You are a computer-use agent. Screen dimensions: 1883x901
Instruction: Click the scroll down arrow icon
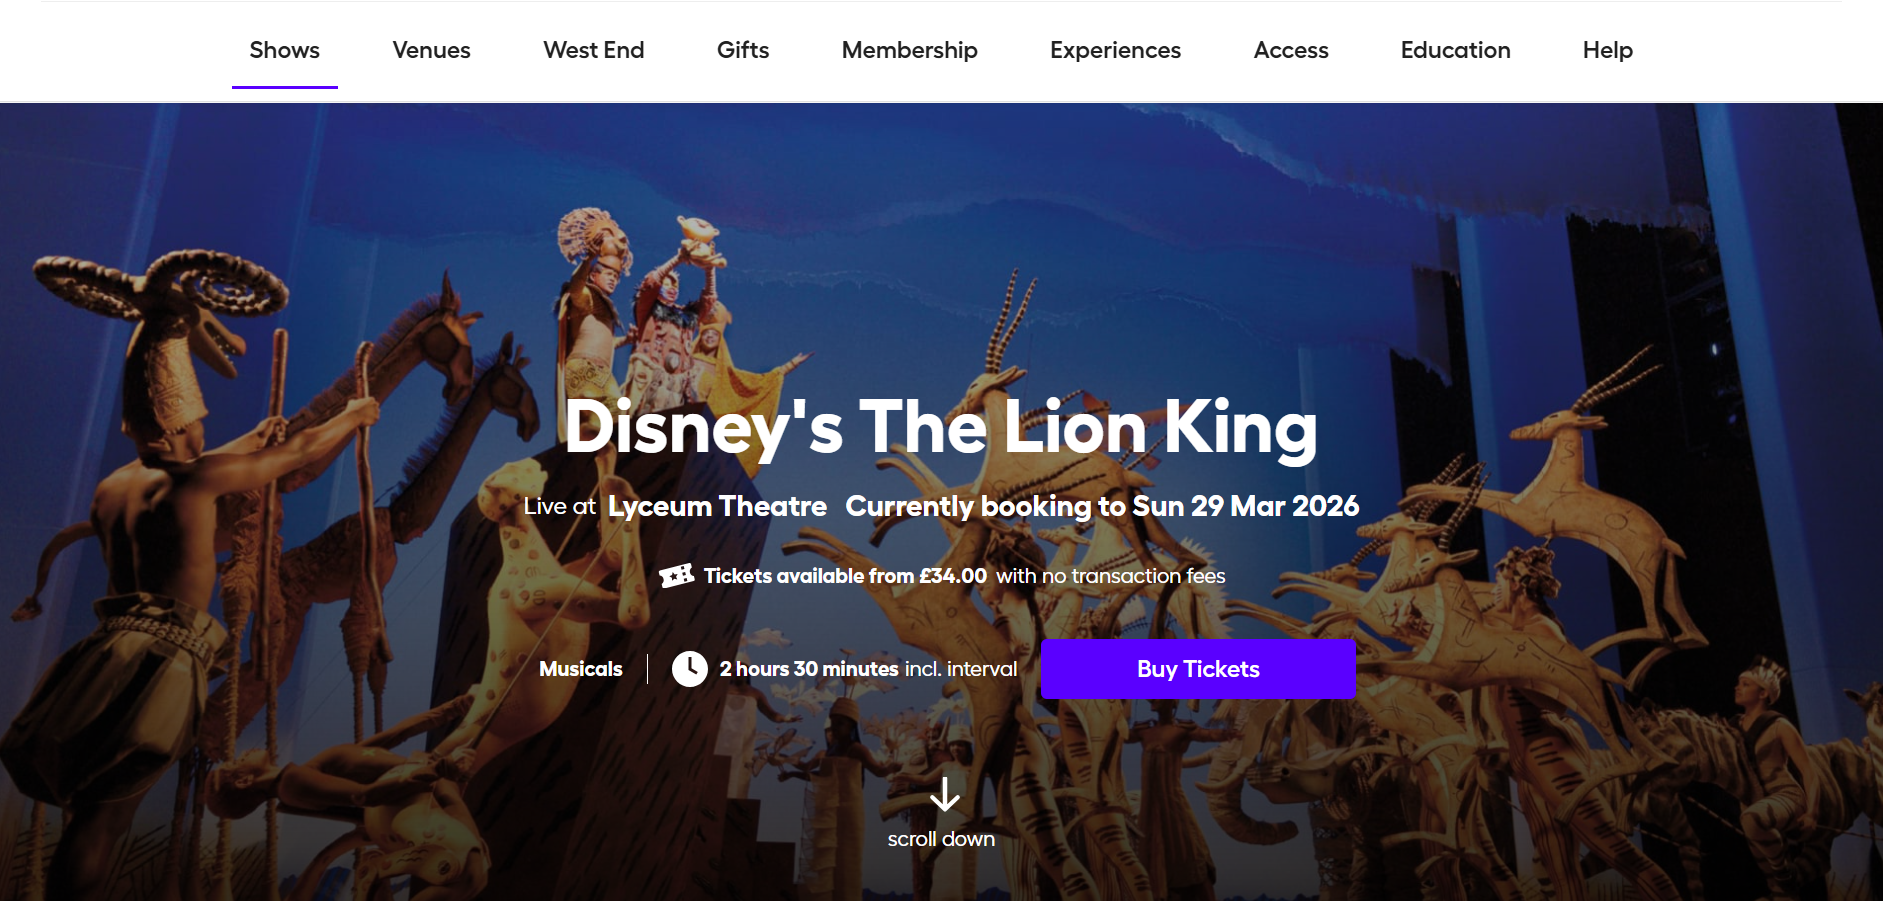[944, 795]
